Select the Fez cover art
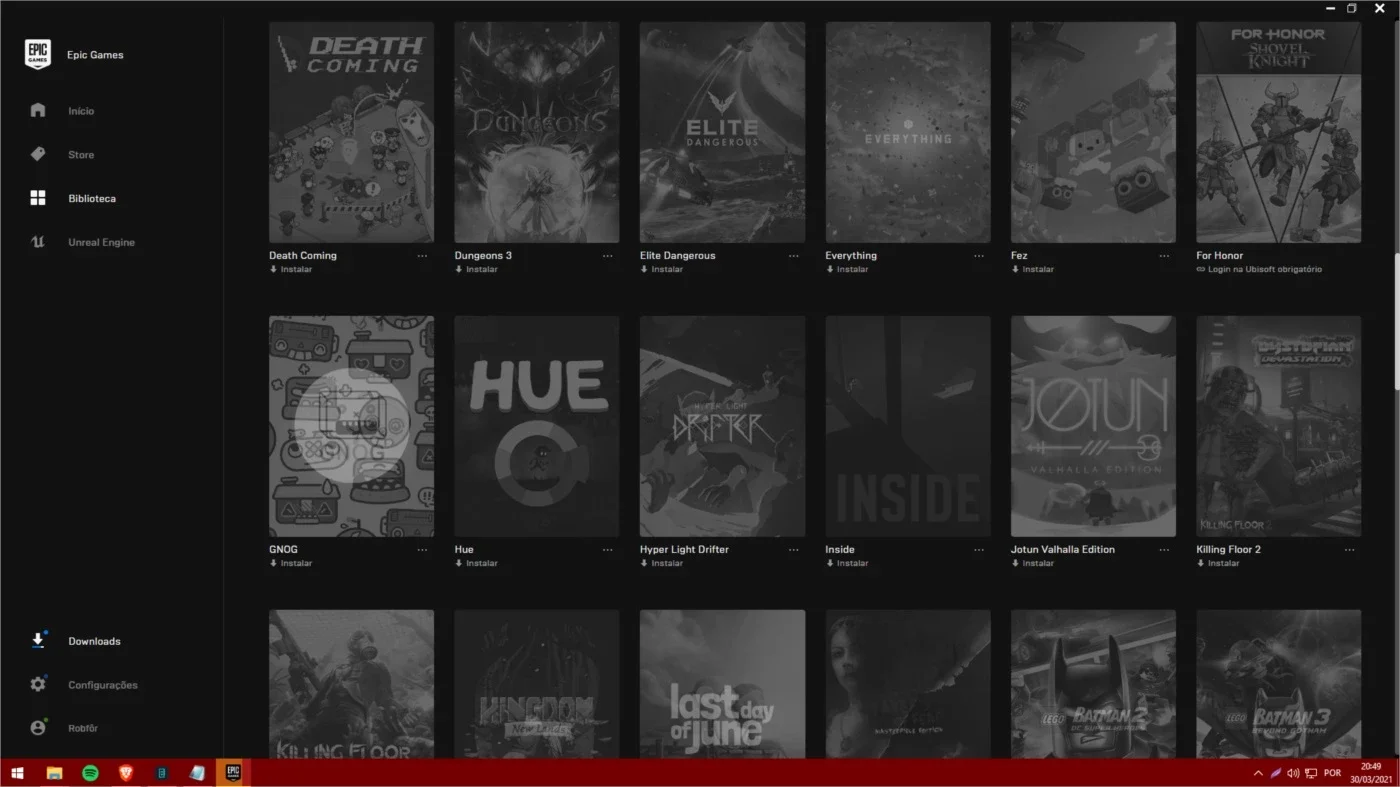Viewport: 1400px width, 787px height. click(x=1093, y=132)
